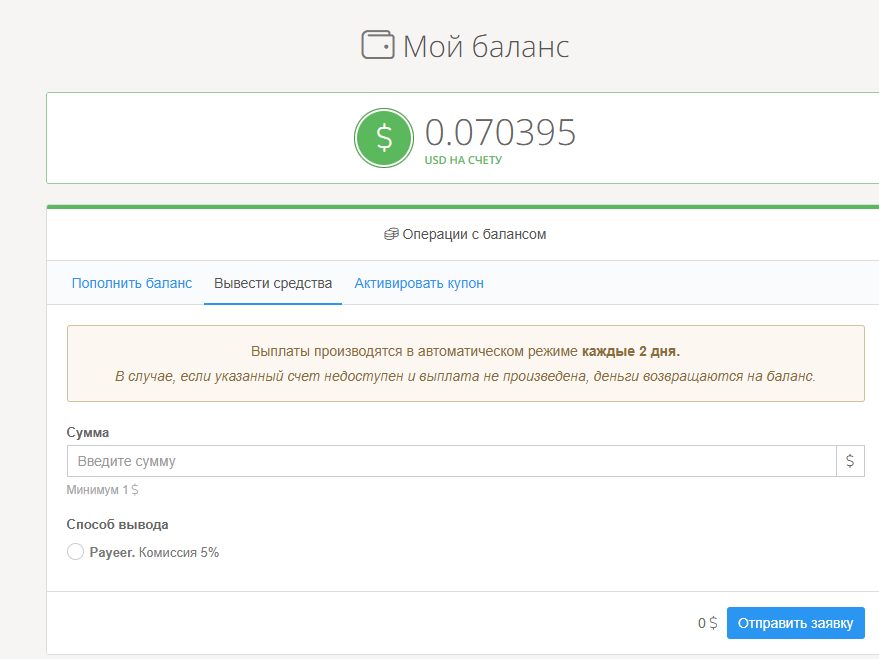Click the Мой баланс page heading
879x659 pixels.
pyautogui.click(x=486, y=46)
